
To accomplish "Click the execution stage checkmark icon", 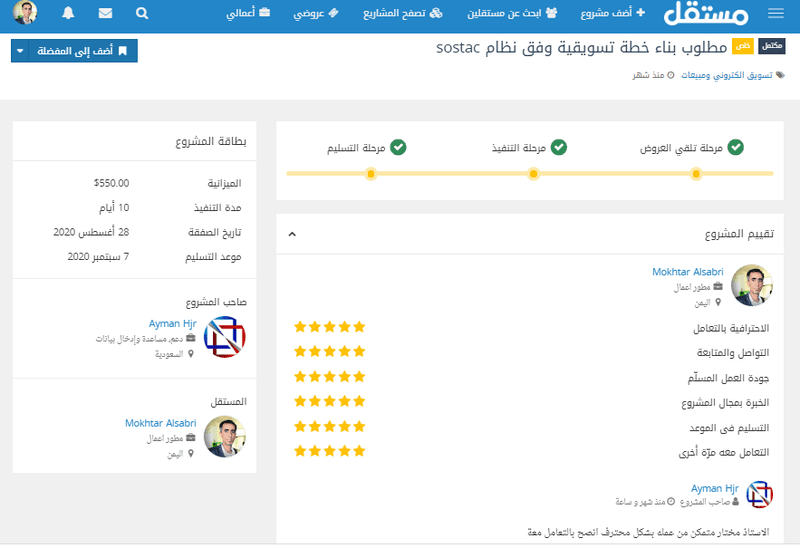I will click(x=559, y=147).
